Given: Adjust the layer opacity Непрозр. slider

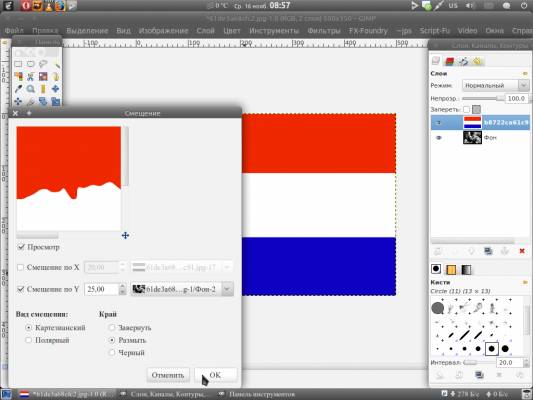Looking at the screenshot, I should [x=483, y=99].
